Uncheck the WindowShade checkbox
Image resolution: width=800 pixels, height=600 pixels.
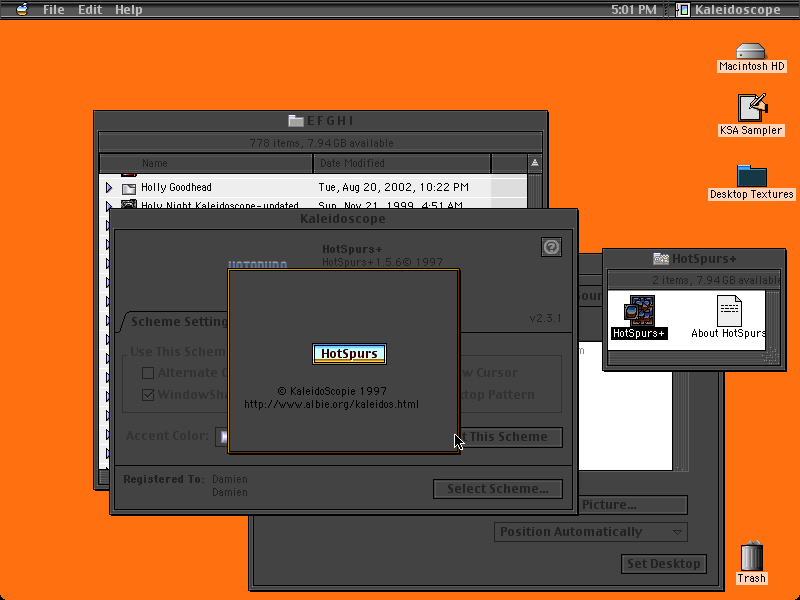[x=148, y=395]
